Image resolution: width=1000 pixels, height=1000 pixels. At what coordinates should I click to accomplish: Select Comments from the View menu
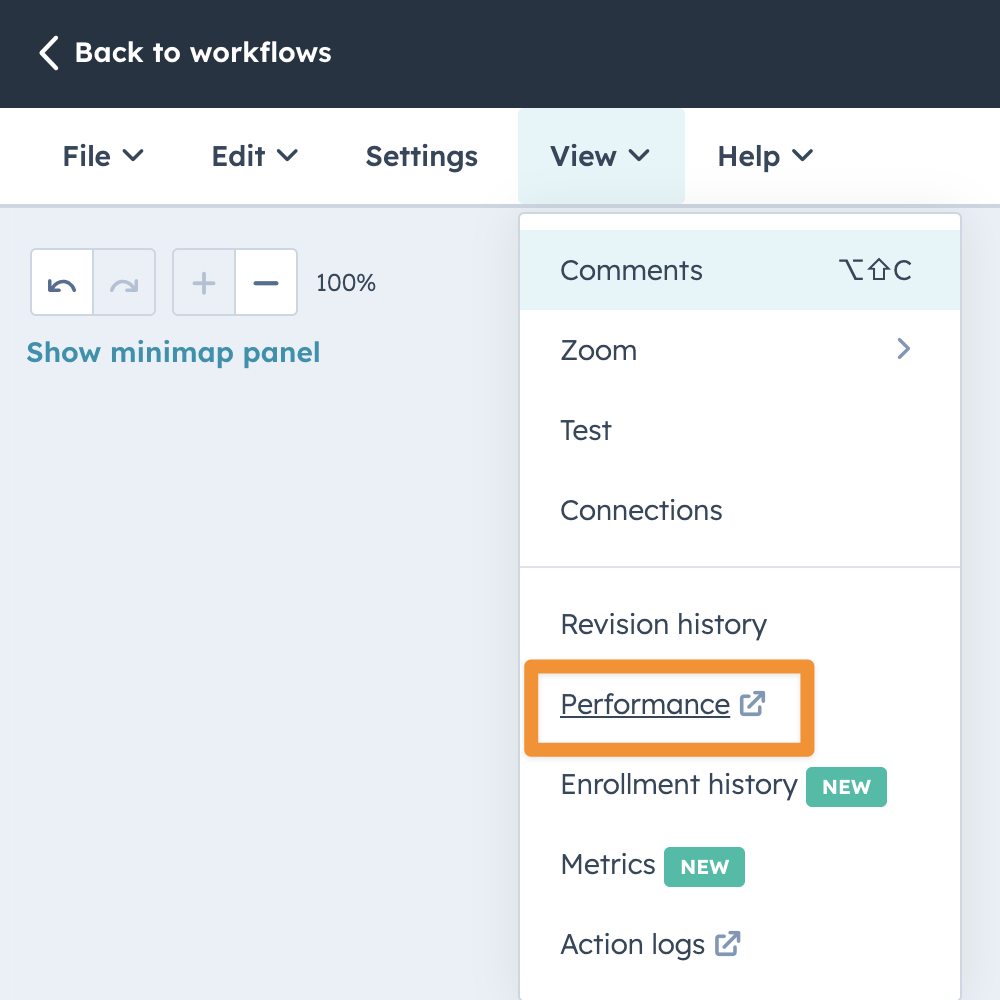tap(632, 270)
